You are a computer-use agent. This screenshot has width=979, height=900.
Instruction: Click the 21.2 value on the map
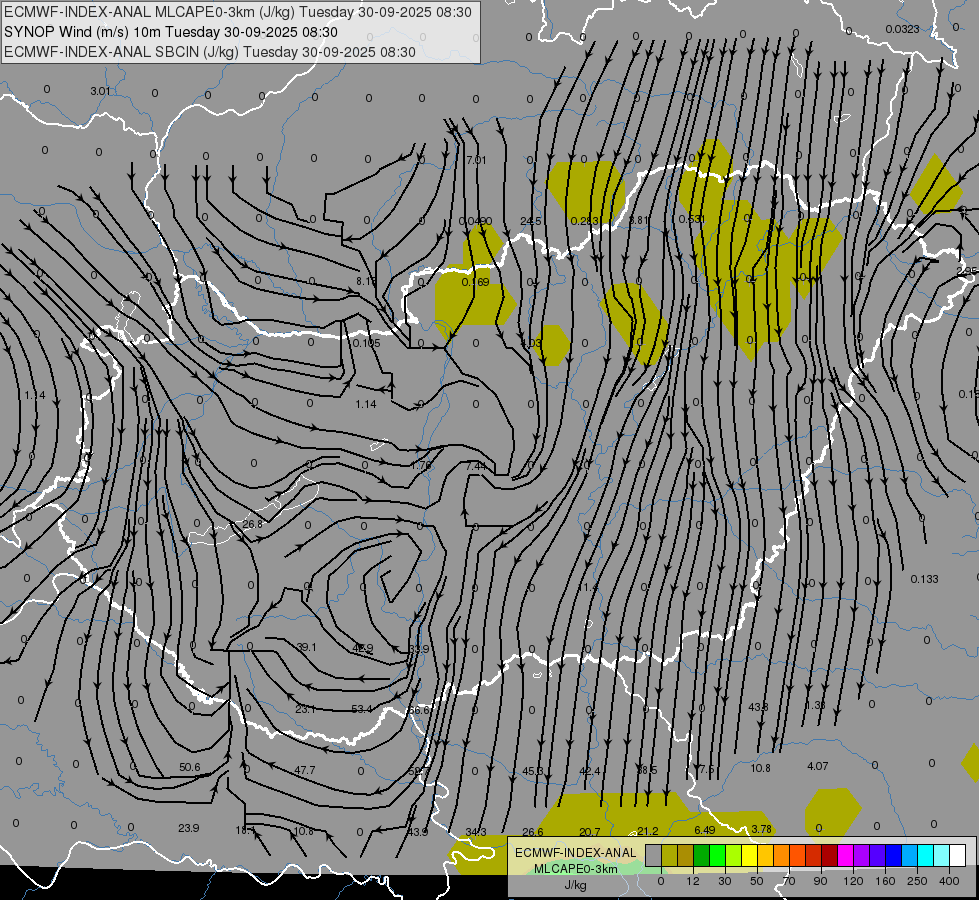coord(647,831)
